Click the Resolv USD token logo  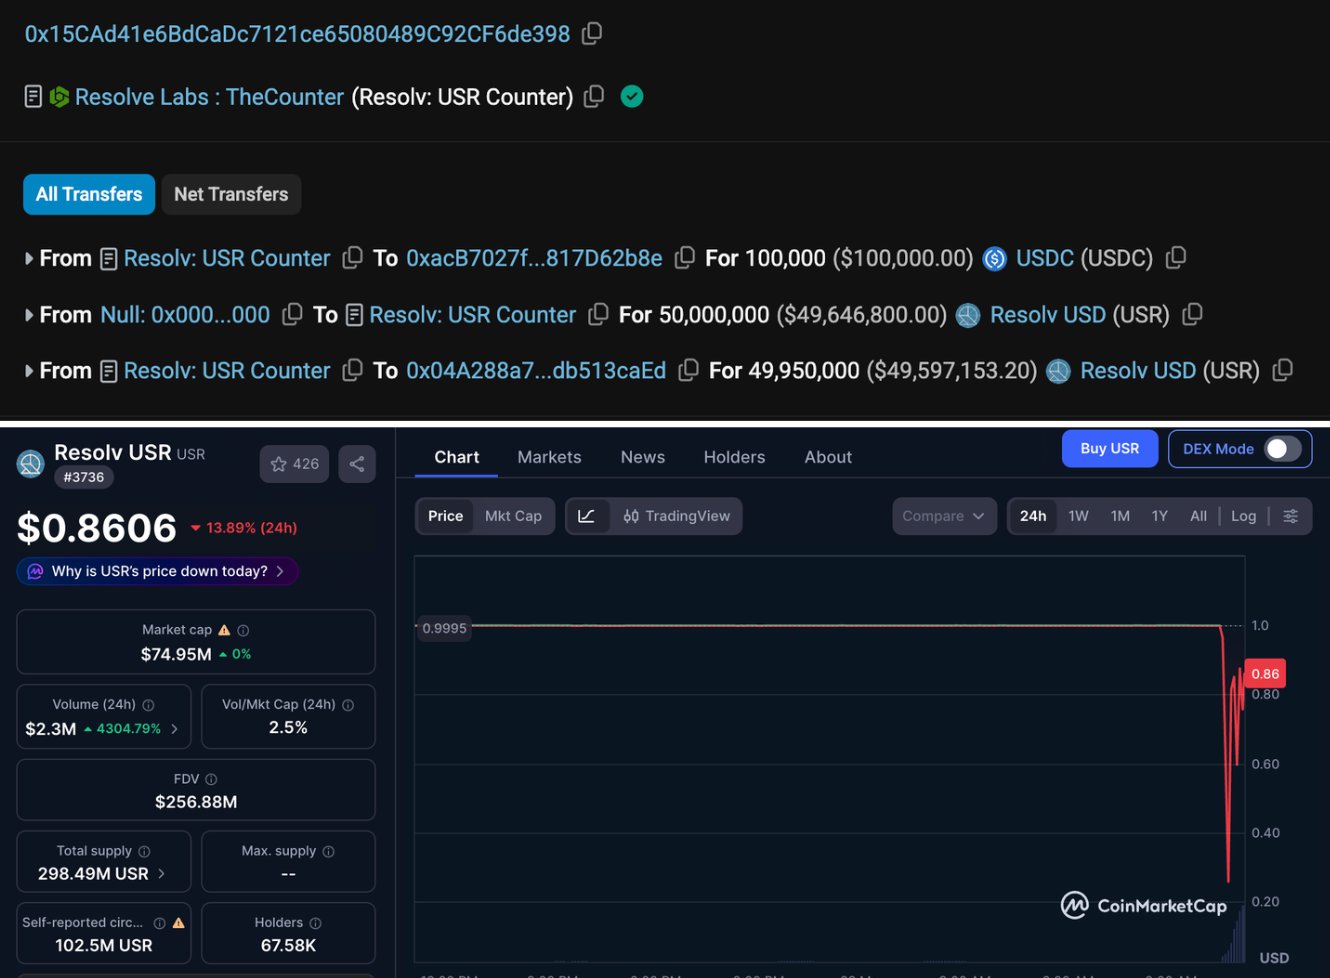click(x=967, y=314)
